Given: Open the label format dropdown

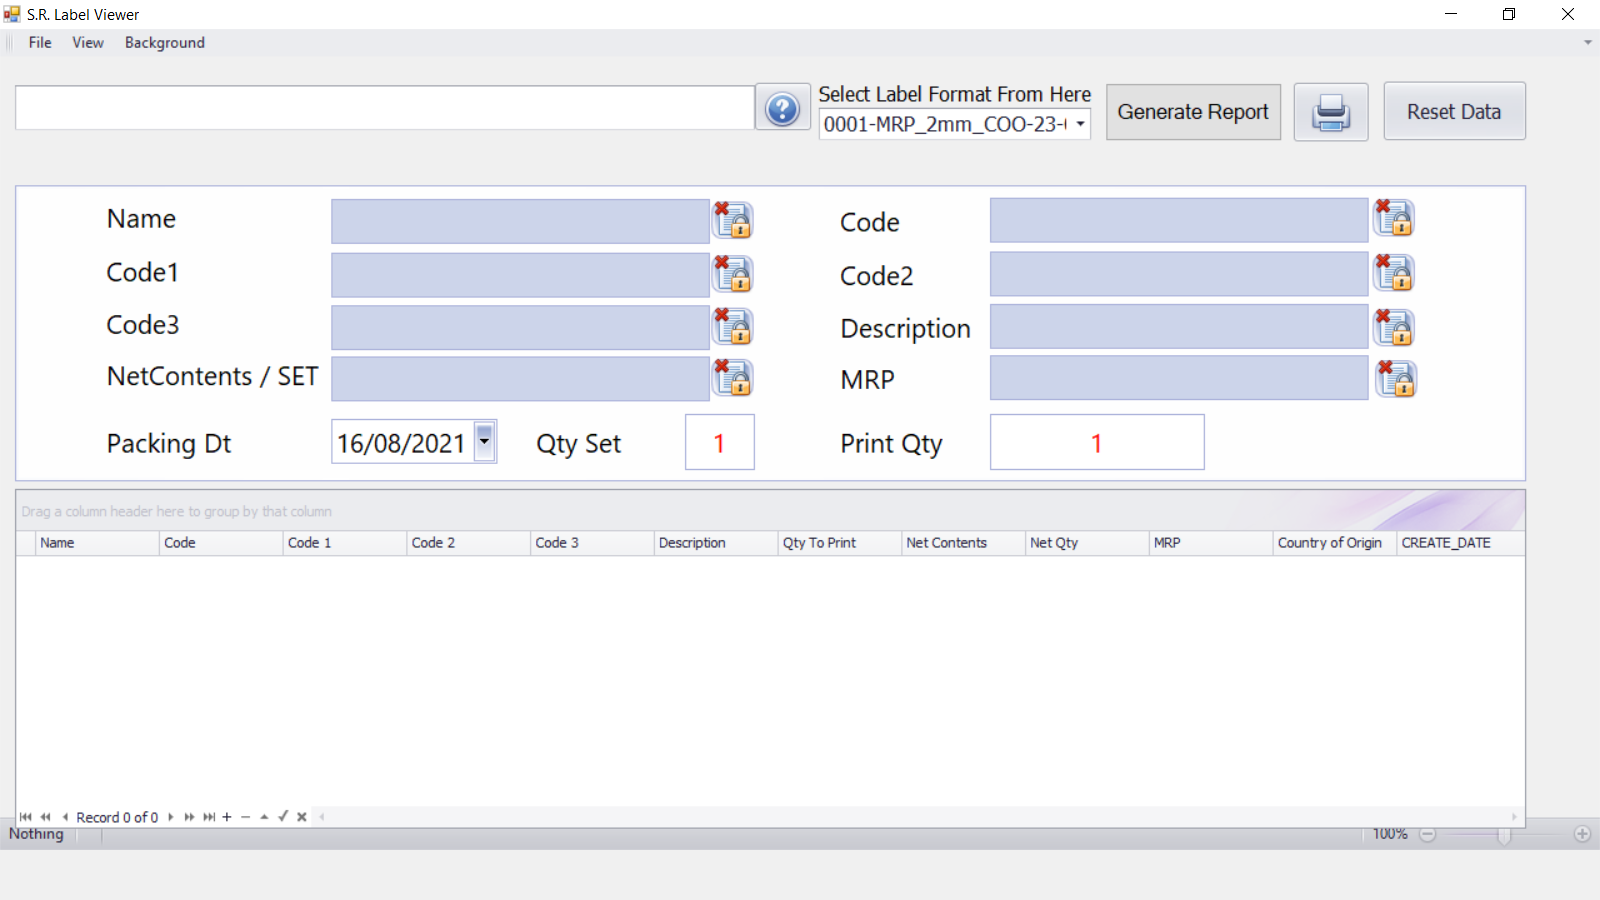Looking at the screenshot, I should [x=1080, y=124].
